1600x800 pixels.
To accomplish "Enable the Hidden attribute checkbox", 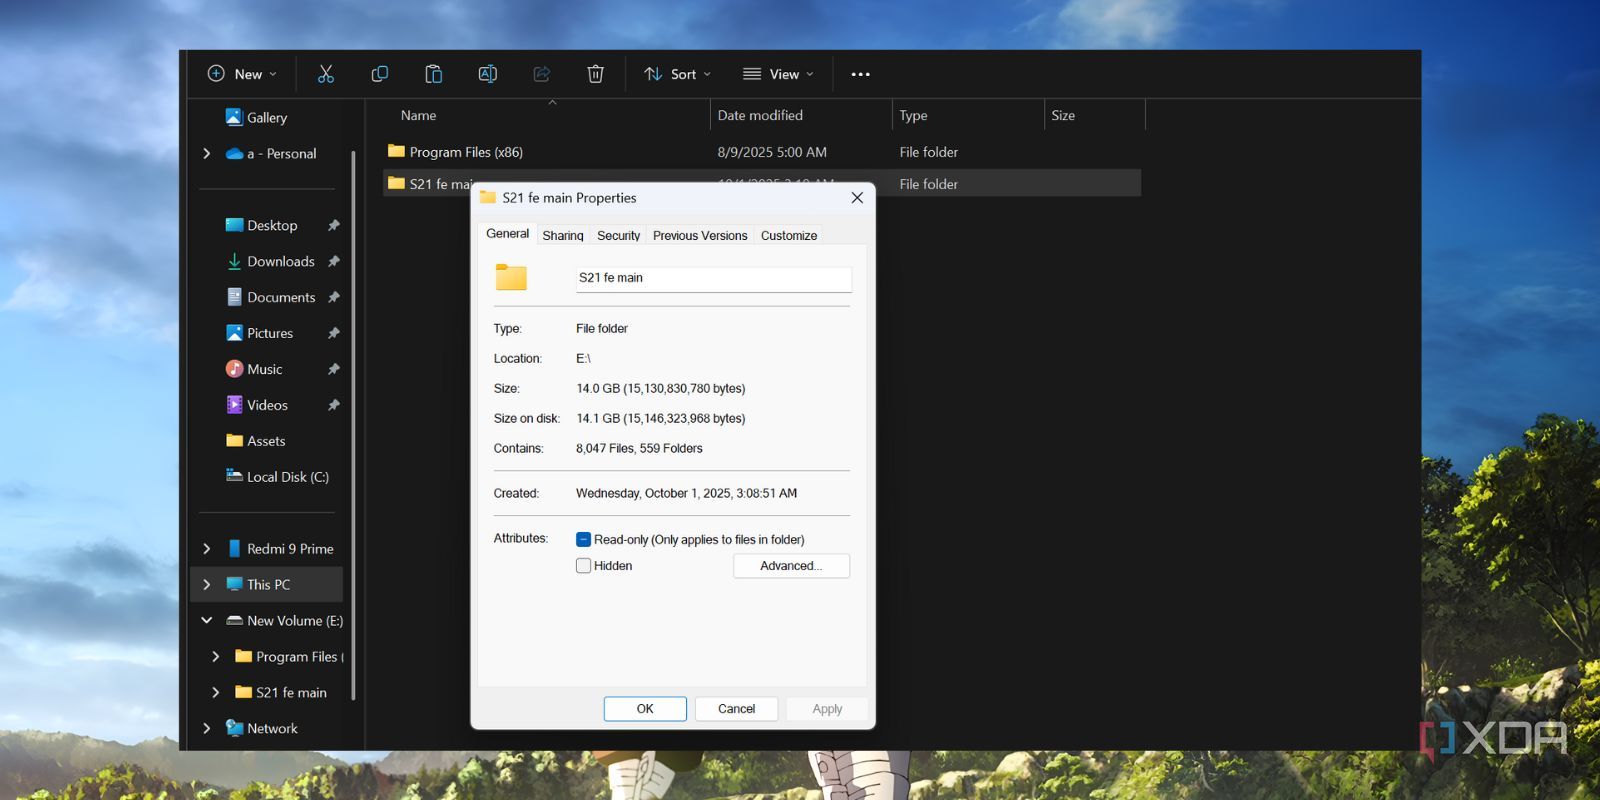I will tap(584, 566).
